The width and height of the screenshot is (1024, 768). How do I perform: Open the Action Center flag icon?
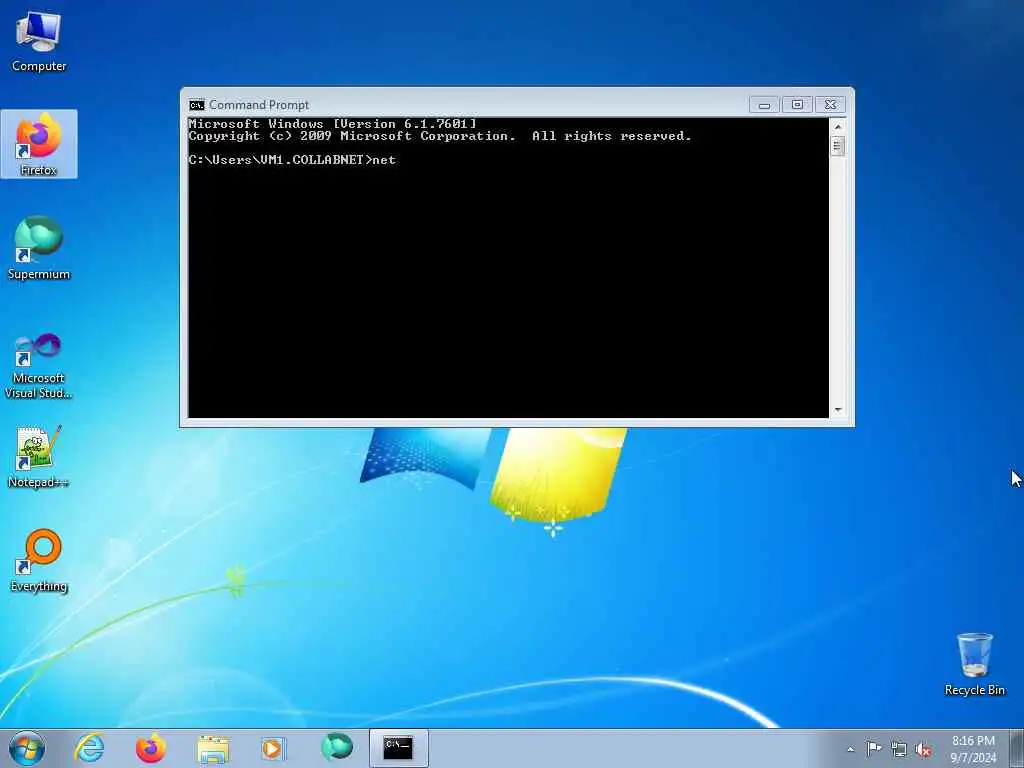874,748
